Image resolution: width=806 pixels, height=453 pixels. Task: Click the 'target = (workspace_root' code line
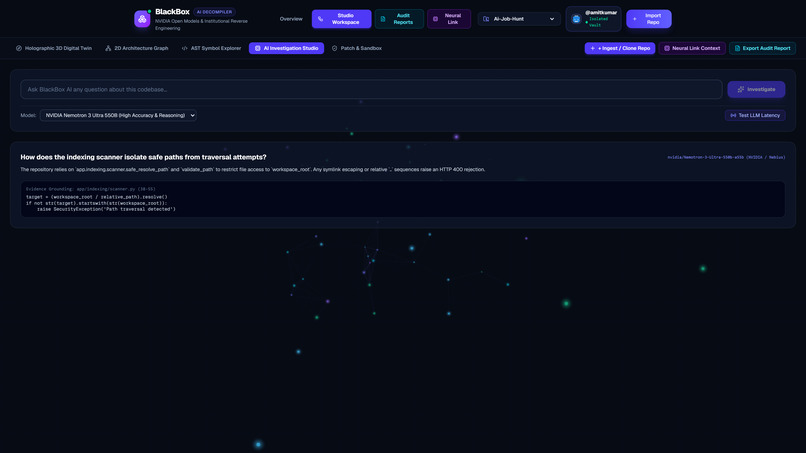click(97, 197)
